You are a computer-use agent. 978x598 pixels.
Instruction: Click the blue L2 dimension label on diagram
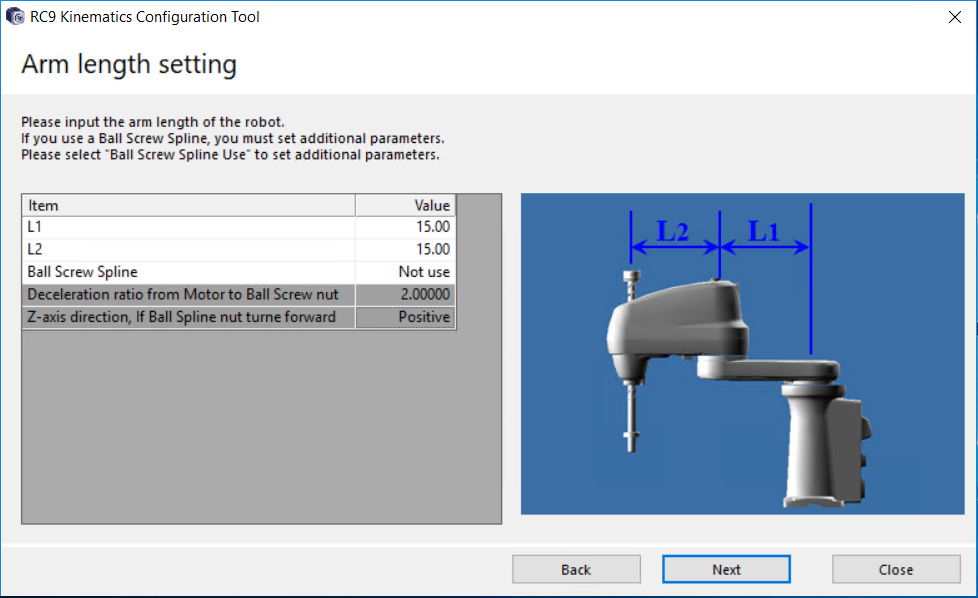pos(672,231)
